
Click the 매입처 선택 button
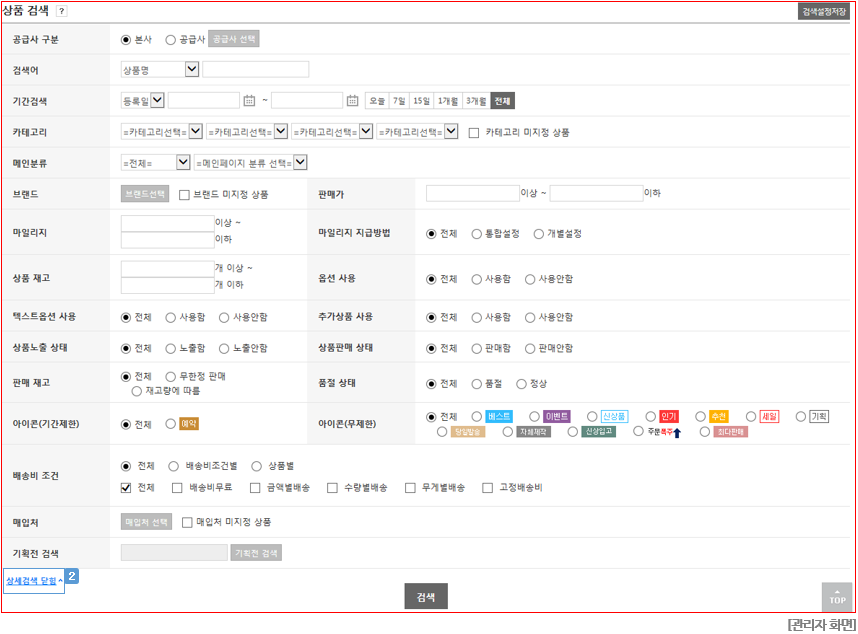pos(146,522)
